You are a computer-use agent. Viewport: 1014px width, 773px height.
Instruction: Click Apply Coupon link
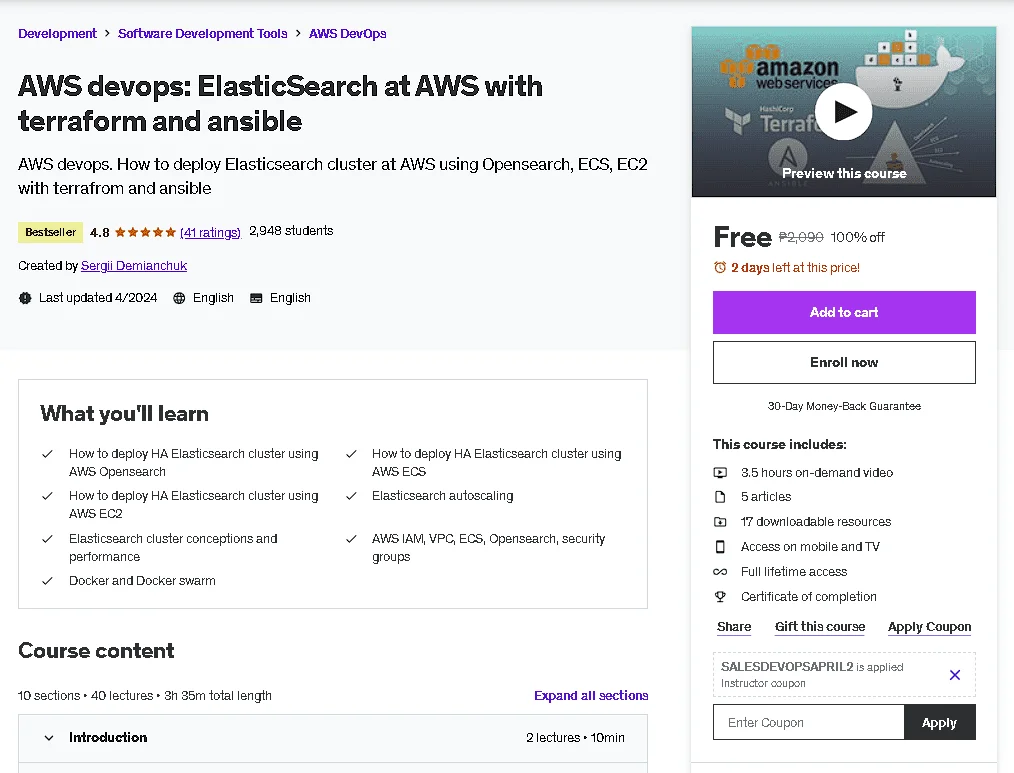pos(929,627)
